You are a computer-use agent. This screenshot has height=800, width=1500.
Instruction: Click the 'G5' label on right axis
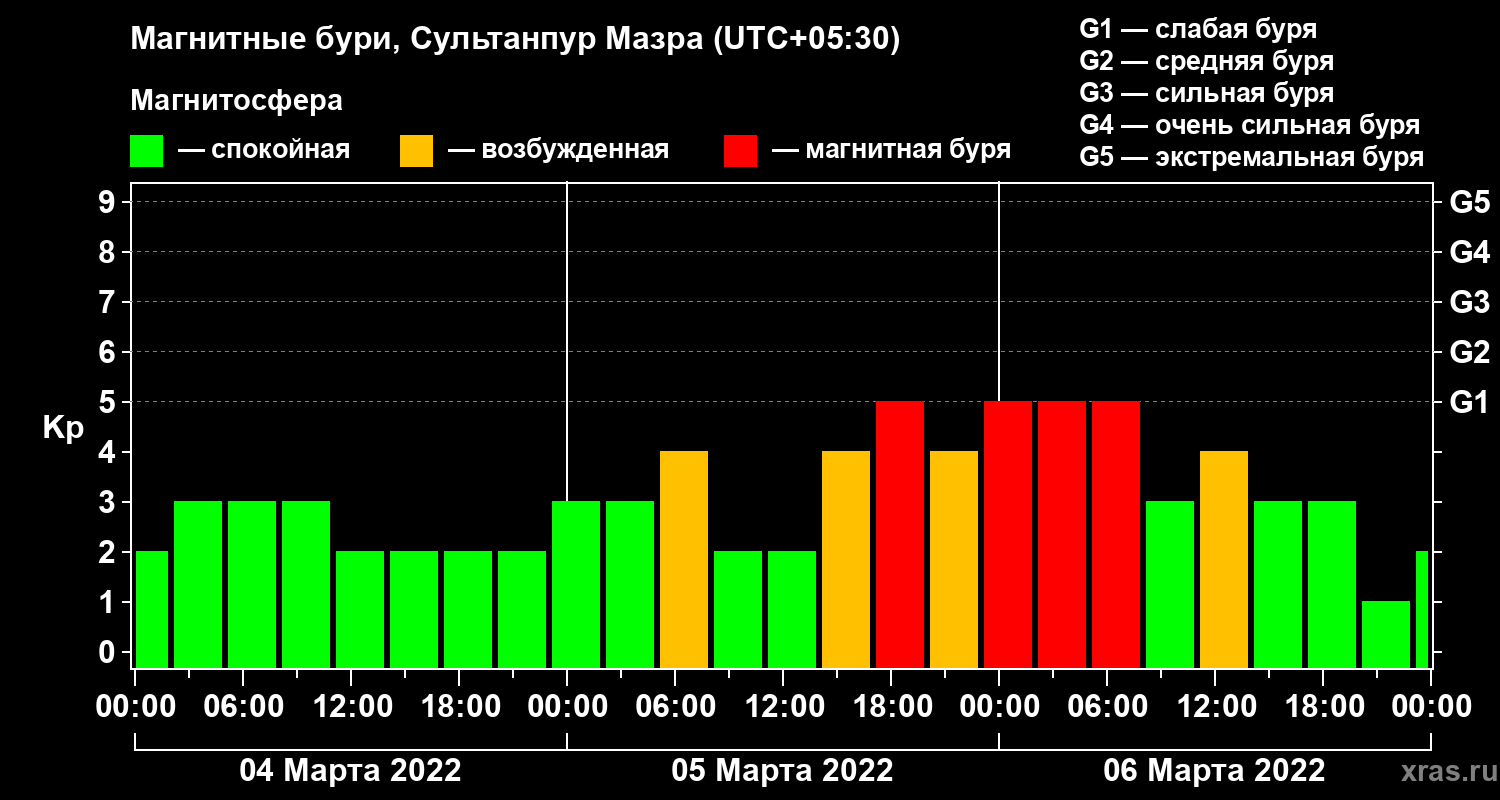pos(1470,202)
